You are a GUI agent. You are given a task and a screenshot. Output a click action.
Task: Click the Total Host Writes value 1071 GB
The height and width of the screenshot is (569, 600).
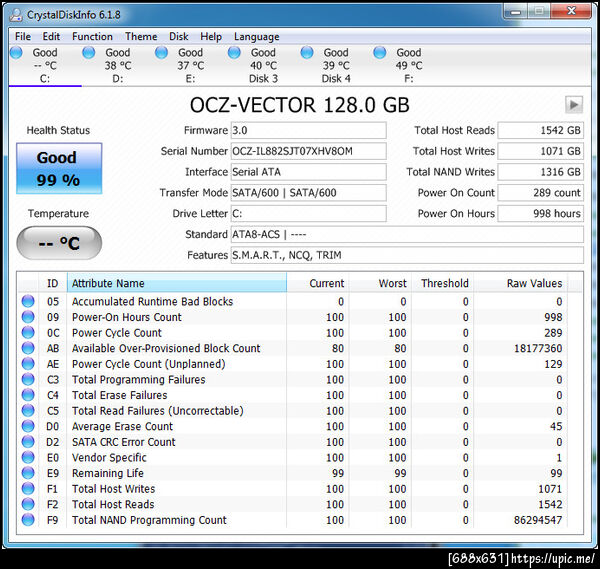click(x=540, y=151)
